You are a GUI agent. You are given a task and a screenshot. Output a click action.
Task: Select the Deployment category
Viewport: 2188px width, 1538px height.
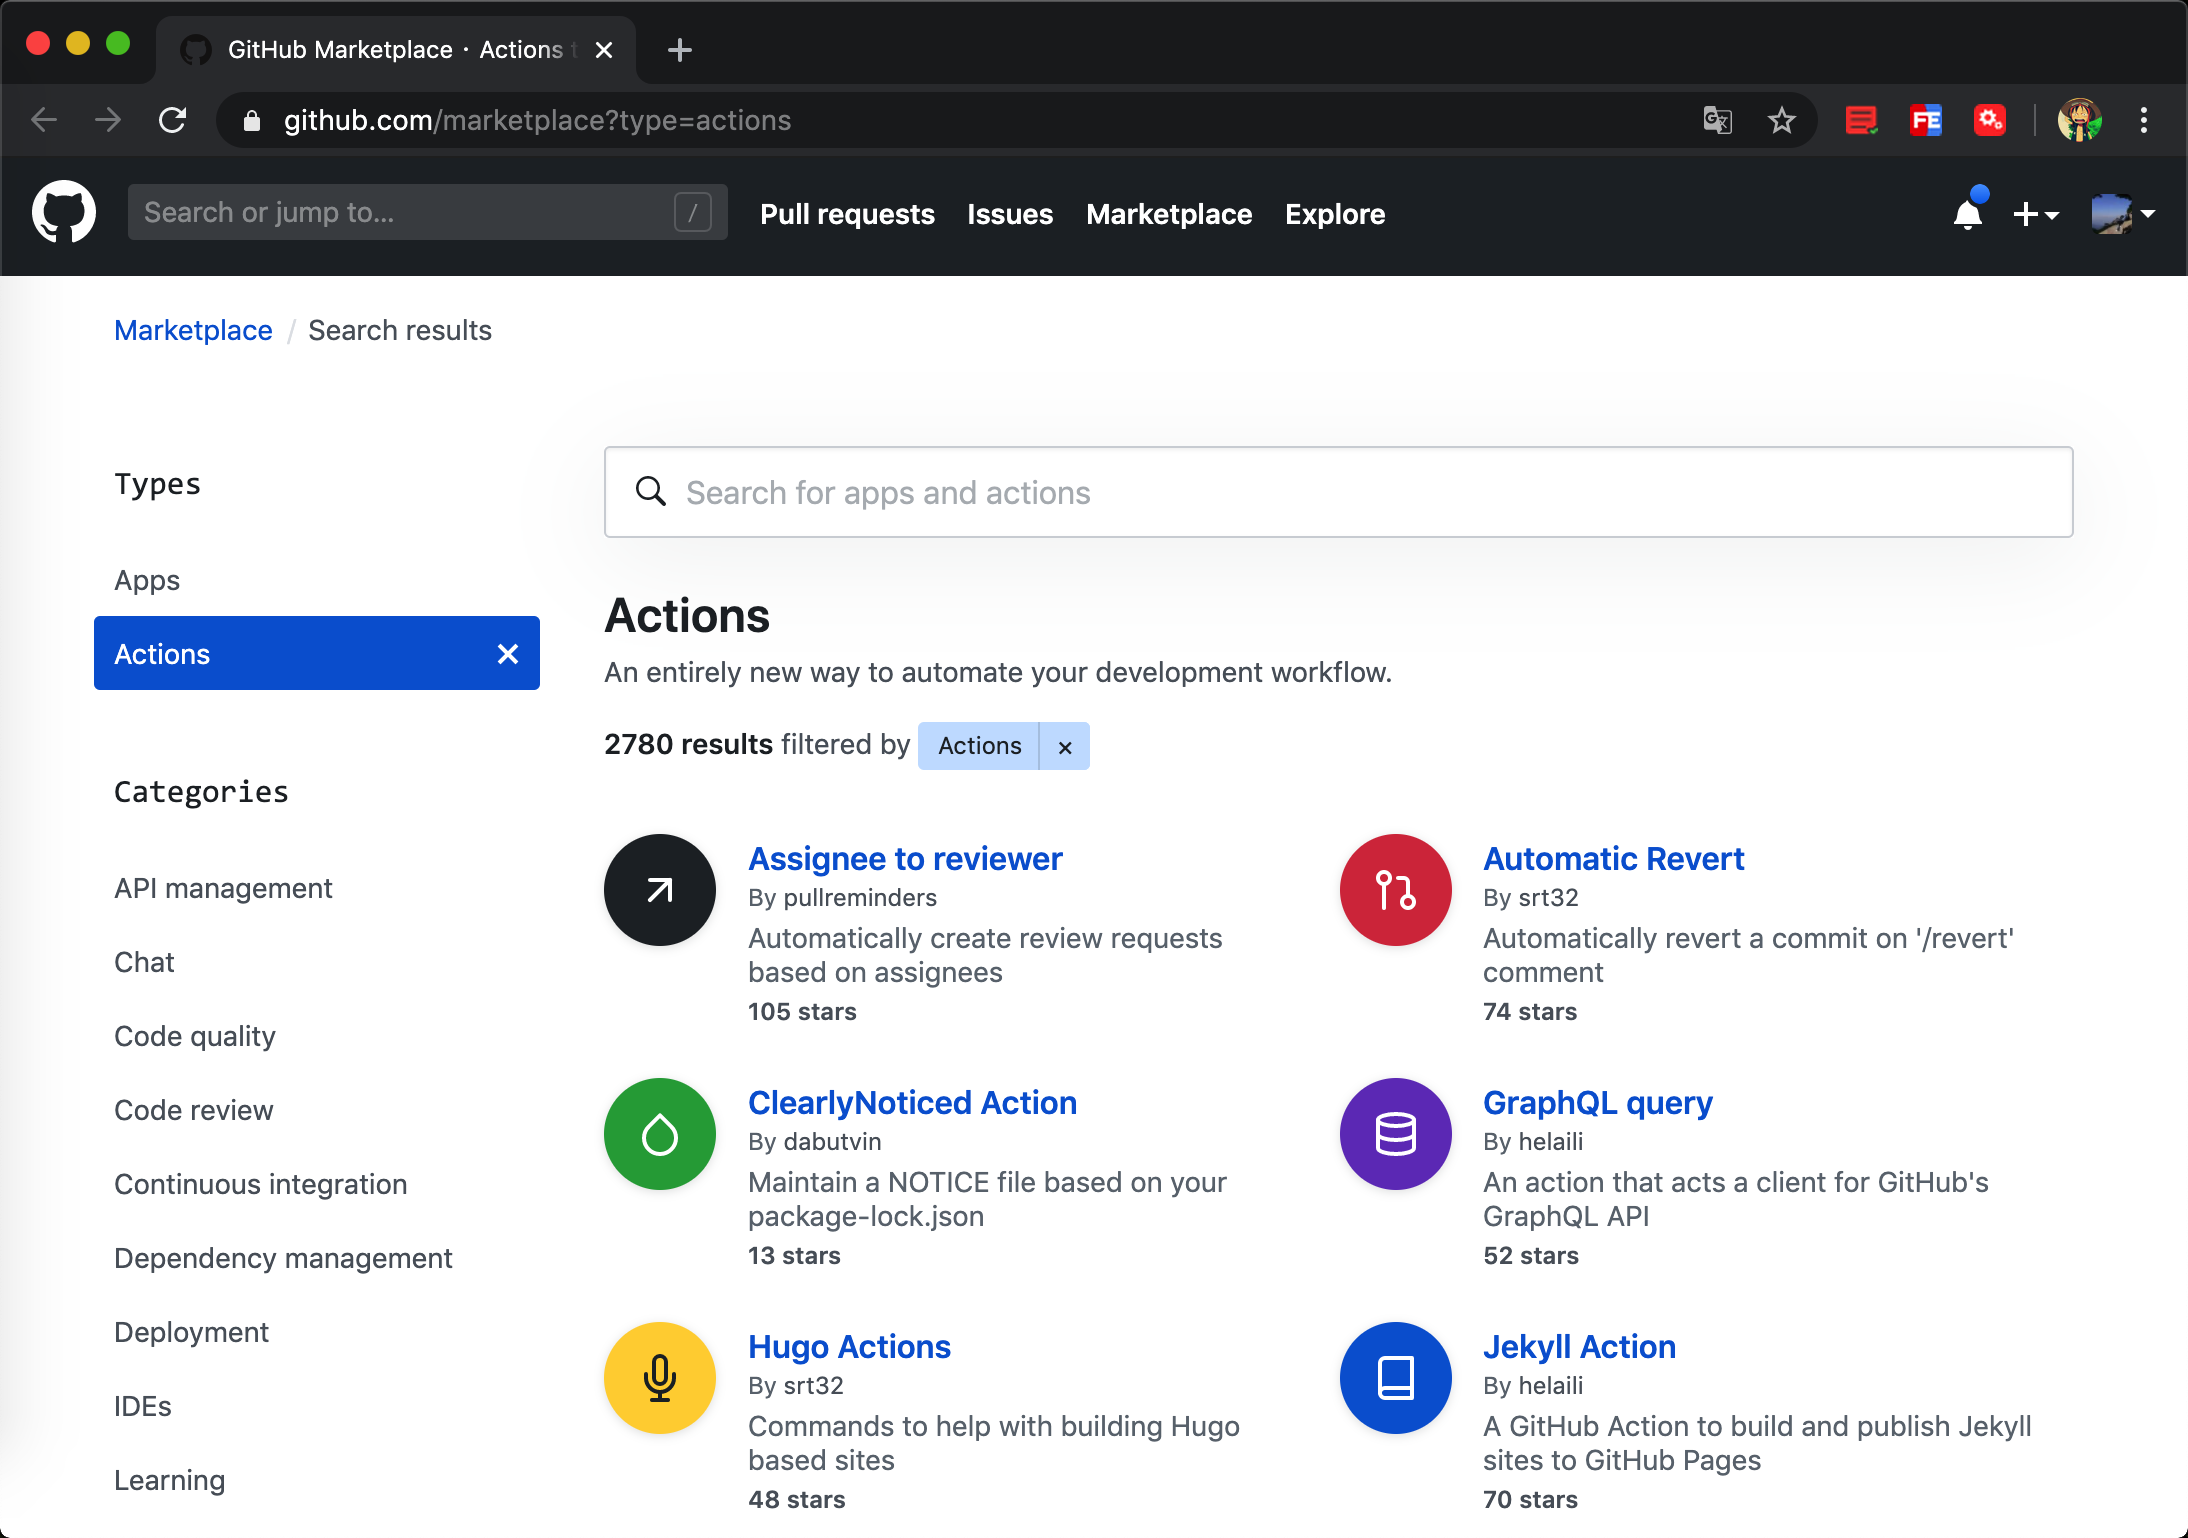pos(191,1332)
